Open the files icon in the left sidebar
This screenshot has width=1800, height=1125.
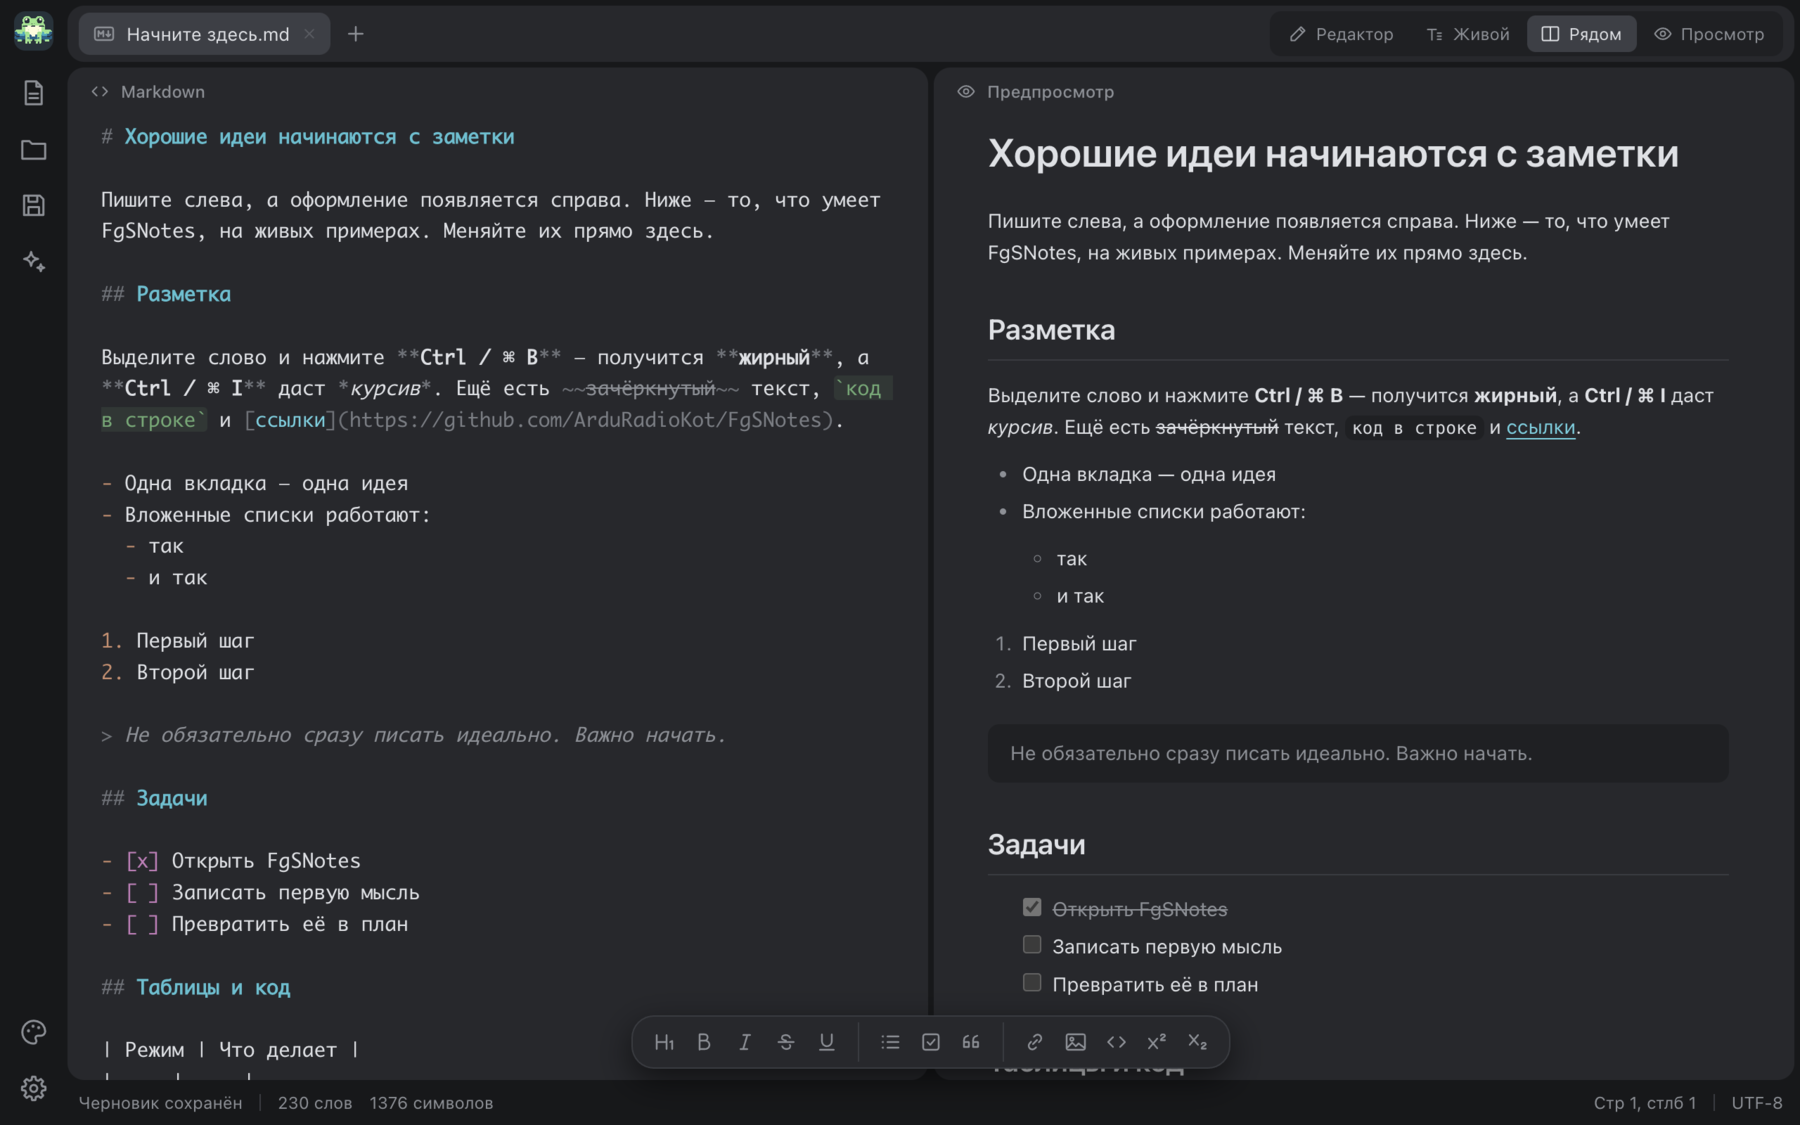(33, 93)
